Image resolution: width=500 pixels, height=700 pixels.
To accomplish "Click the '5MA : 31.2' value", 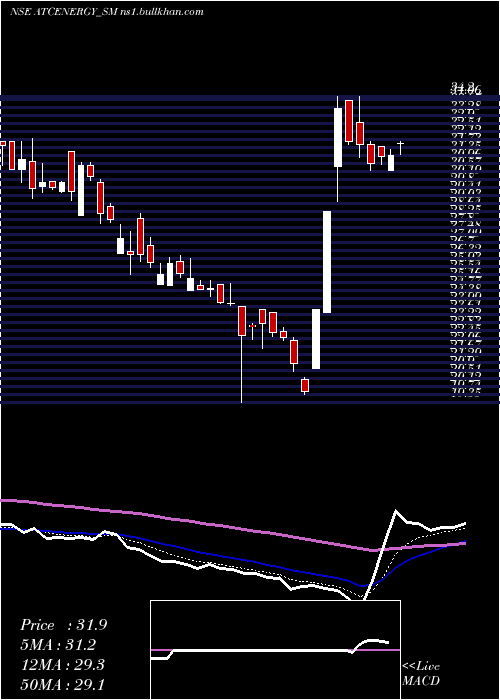I will click(58, 645).
